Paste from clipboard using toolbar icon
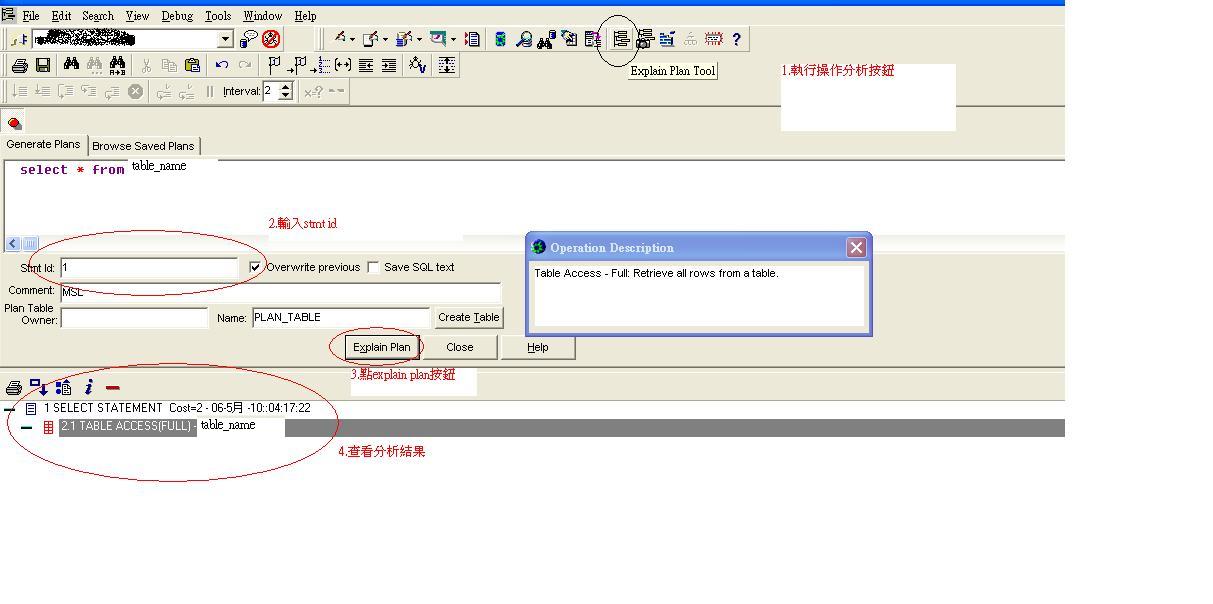1213x604 pixels. [191, 65]
